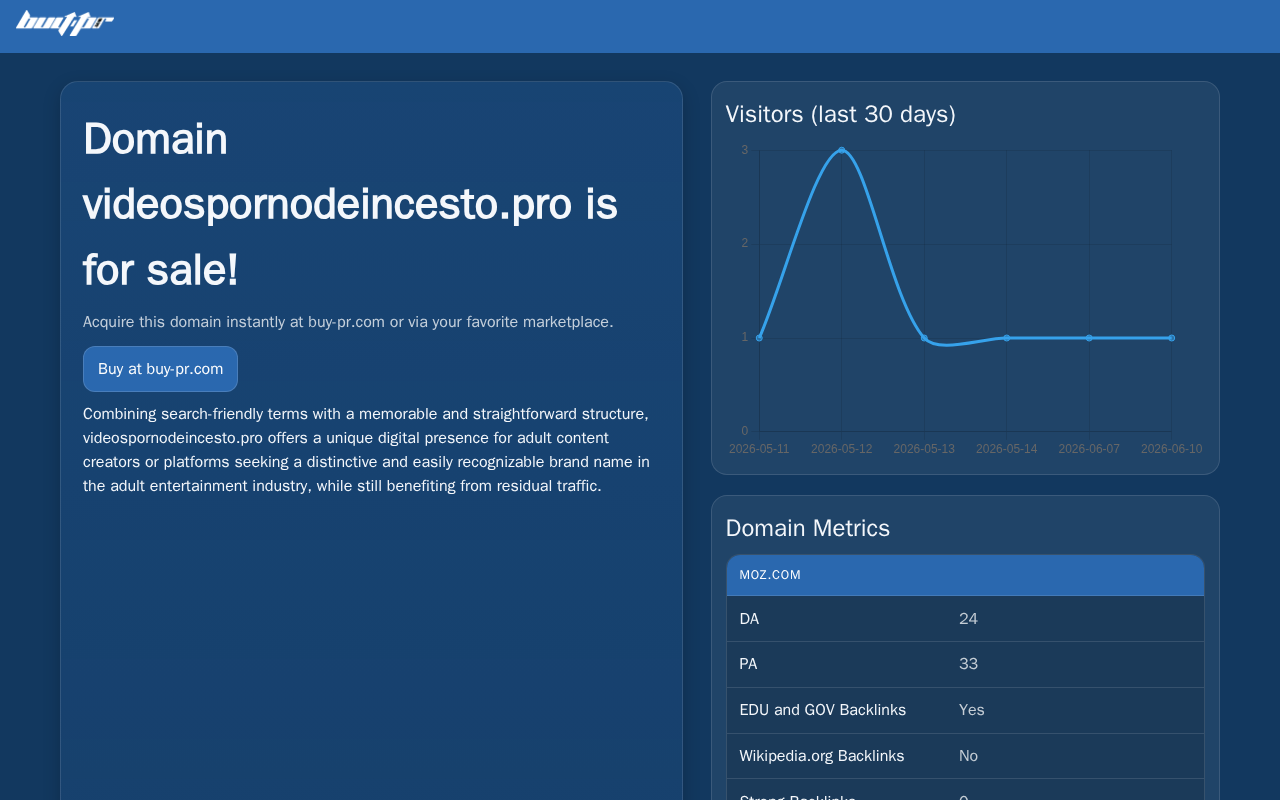This screenshot has width=1280, height=800.
Task: Click the 2026-05-14 chart data point
Action: 1007,338
